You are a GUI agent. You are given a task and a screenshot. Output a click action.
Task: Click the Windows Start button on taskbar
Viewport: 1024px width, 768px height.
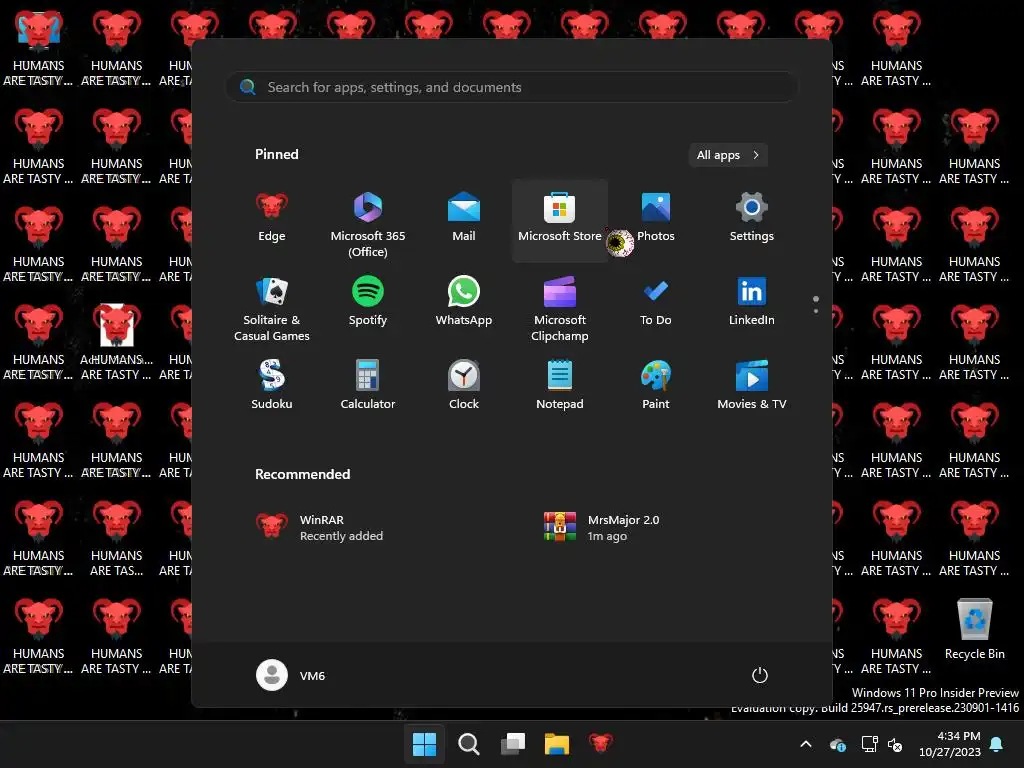tap(424, 743)
